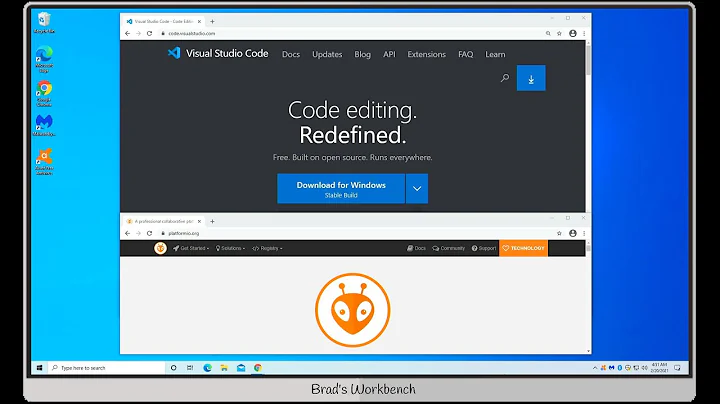Click Download for Windows Stable Build button
The image size is (720, 404).
[341, 188]
